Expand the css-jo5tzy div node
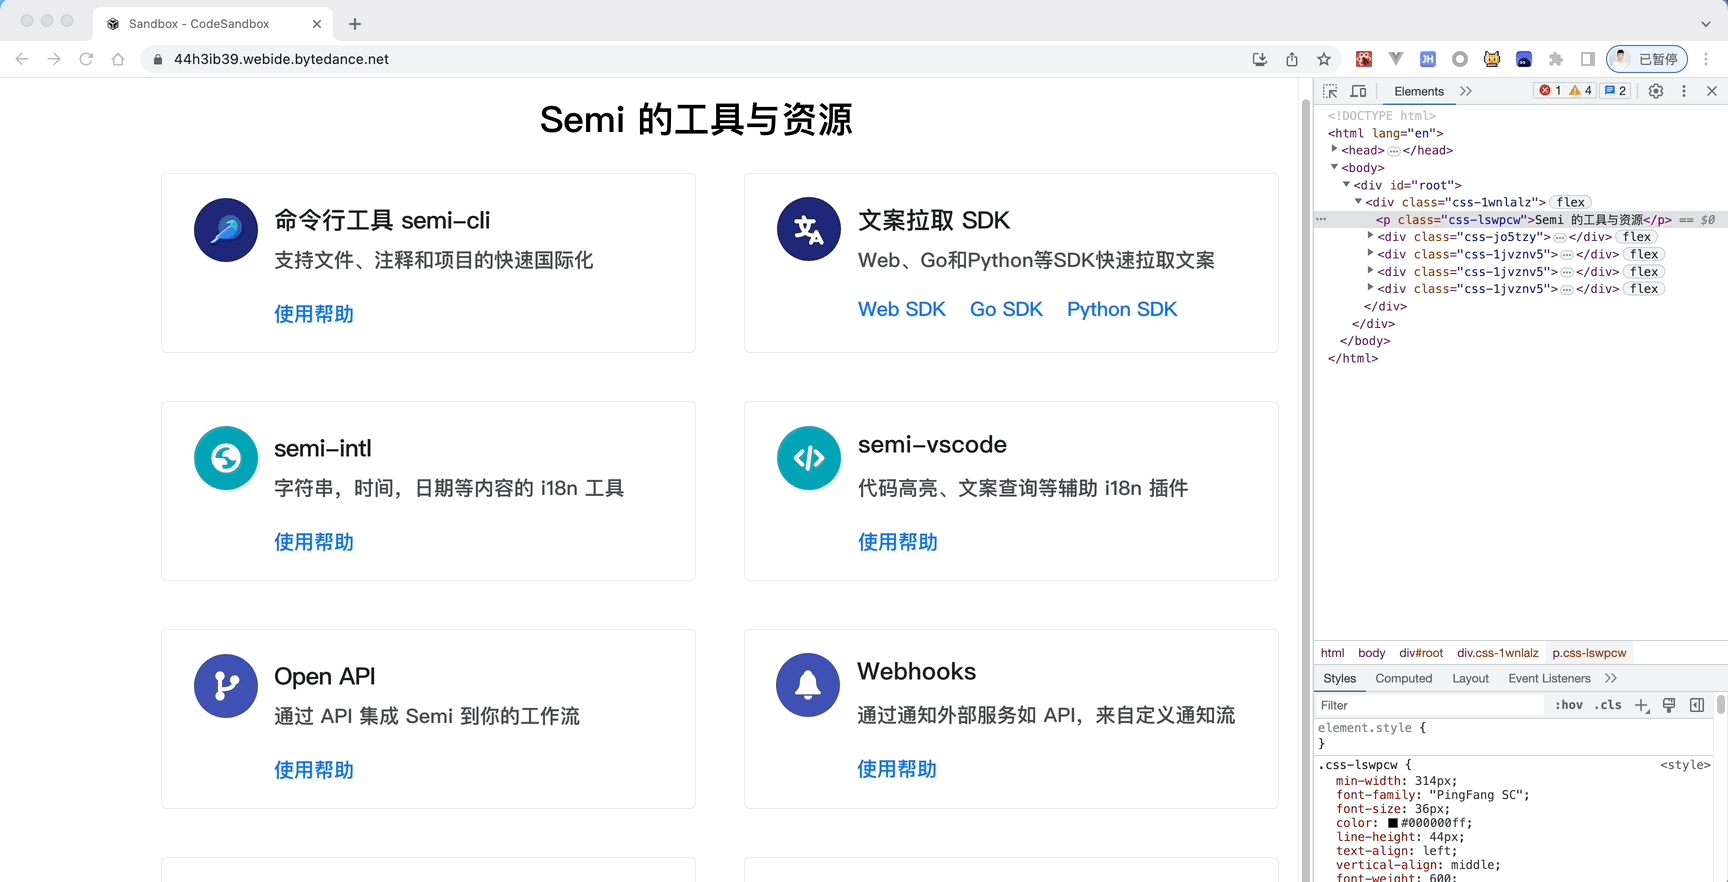1728x882 pixels. point(1371,237)
